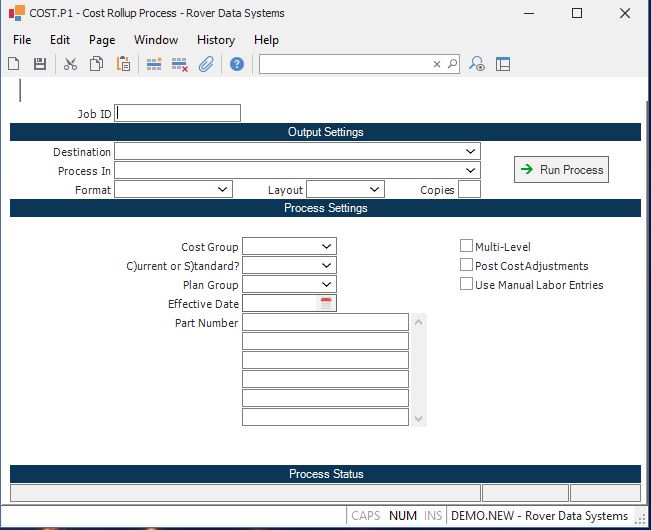Open attachments with the paperclip icon

tap(206, 64)
